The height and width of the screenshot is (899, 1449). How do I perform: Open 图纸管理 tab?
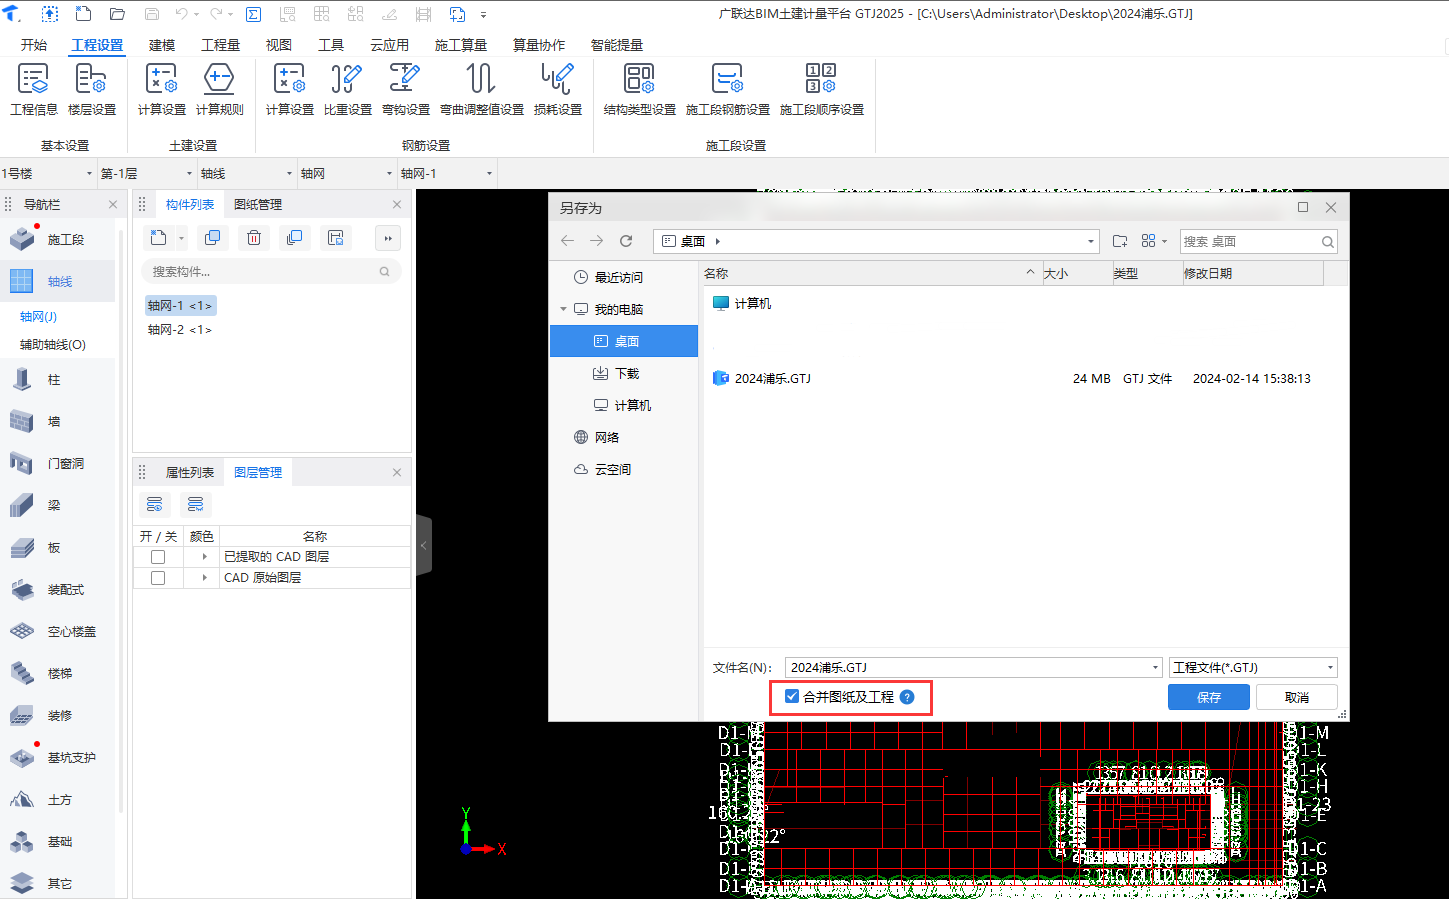tap(258, 204)
